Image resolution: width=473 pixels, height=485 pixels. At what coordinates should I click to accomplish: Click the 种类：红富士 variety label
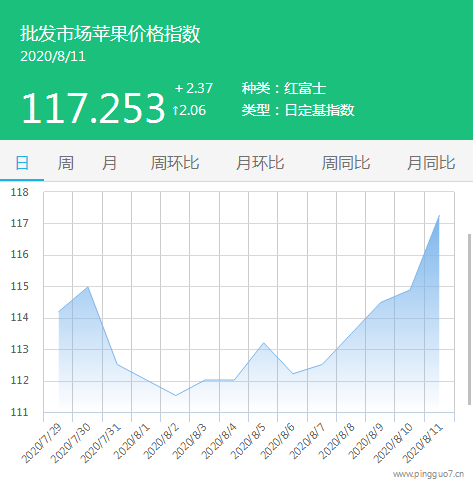click(284, 88)
